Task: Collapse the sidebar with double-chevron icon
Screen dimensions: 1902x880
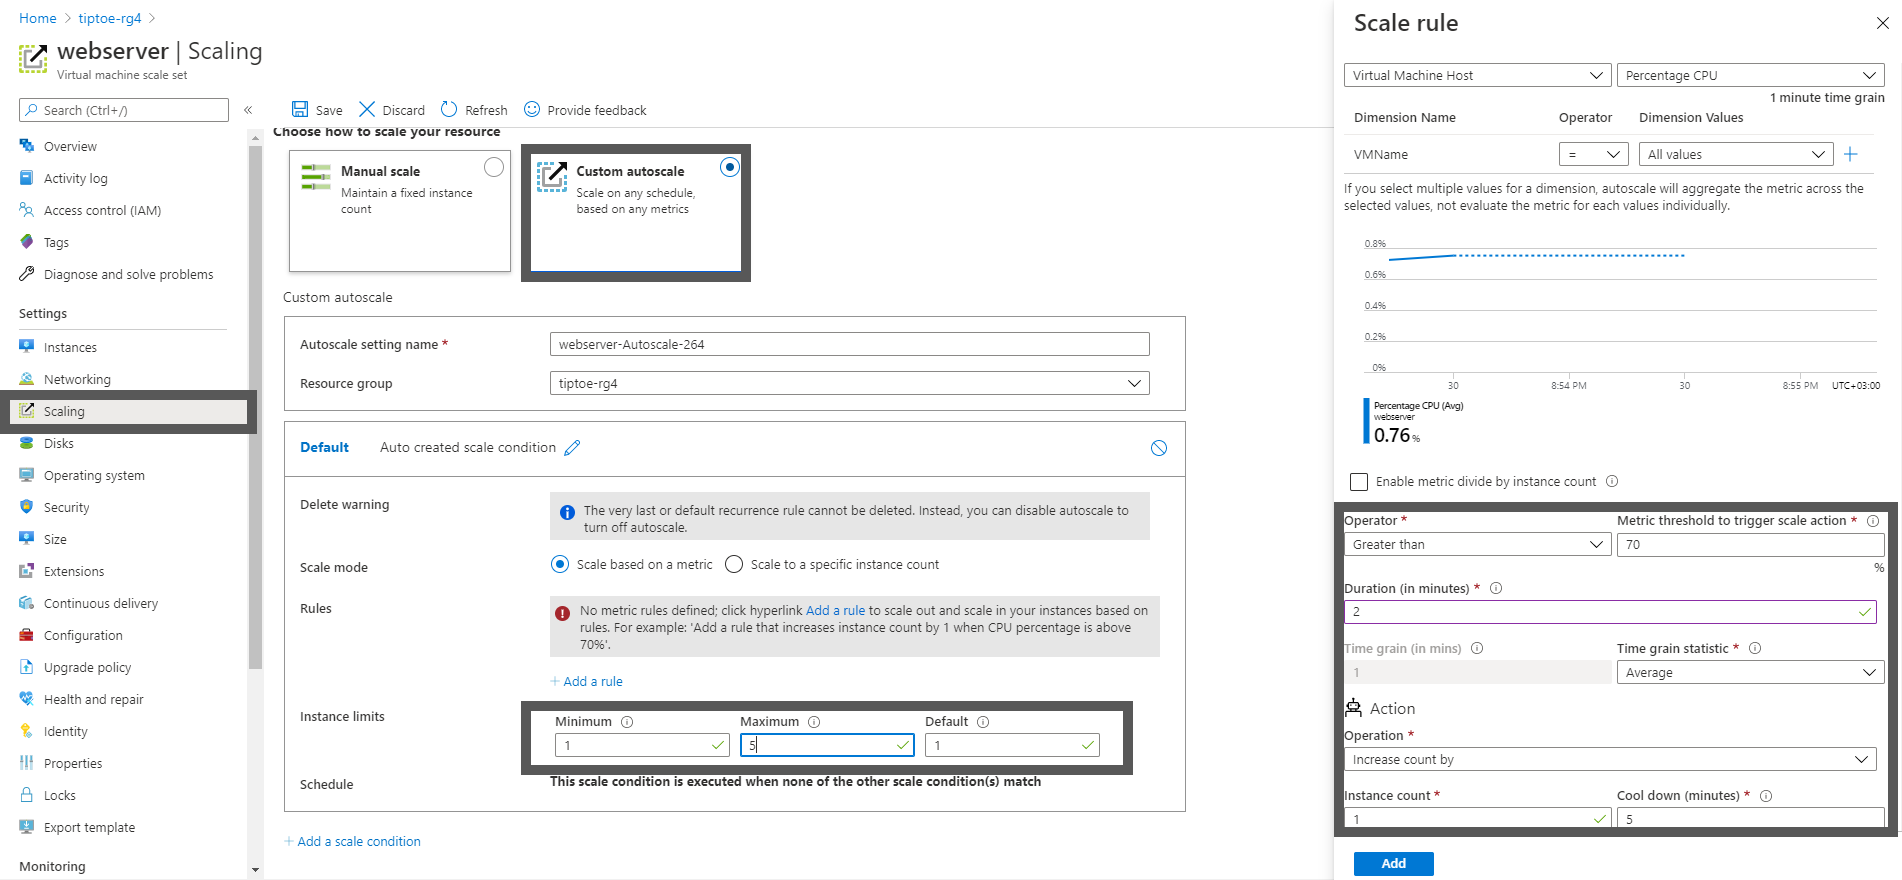Action: click(248, 110)
